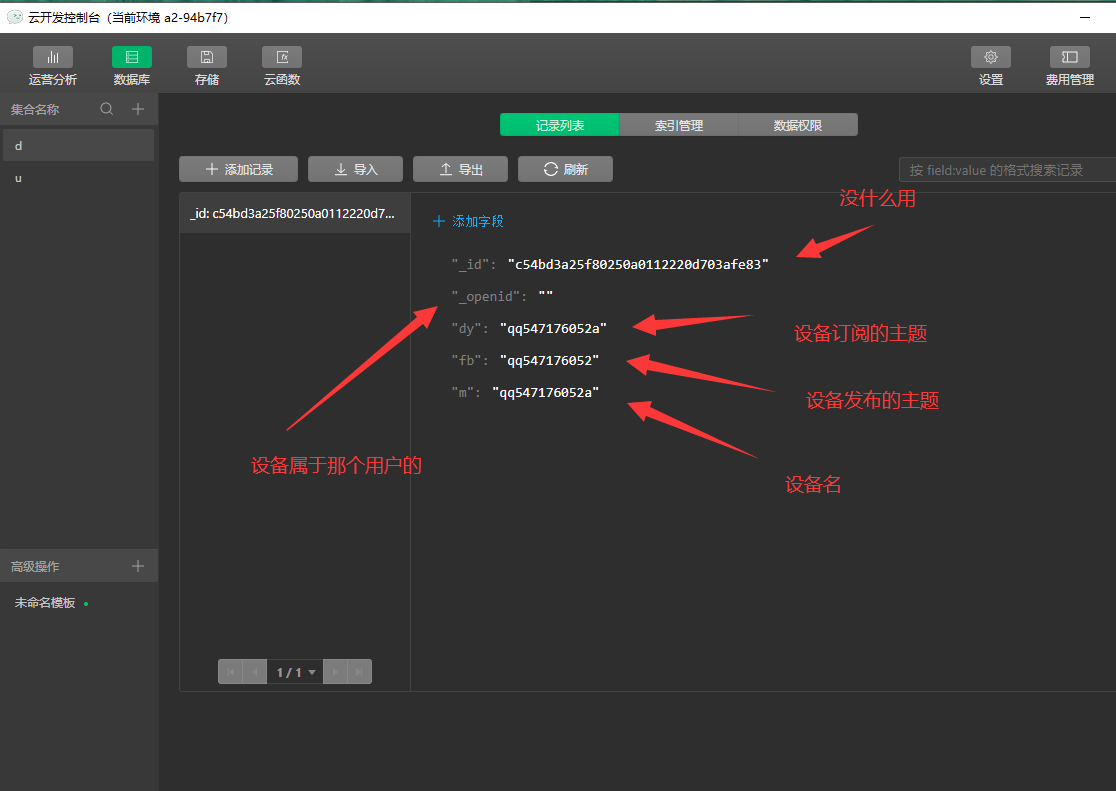Minimize the 云开发控制台 window

(1085, 17)
